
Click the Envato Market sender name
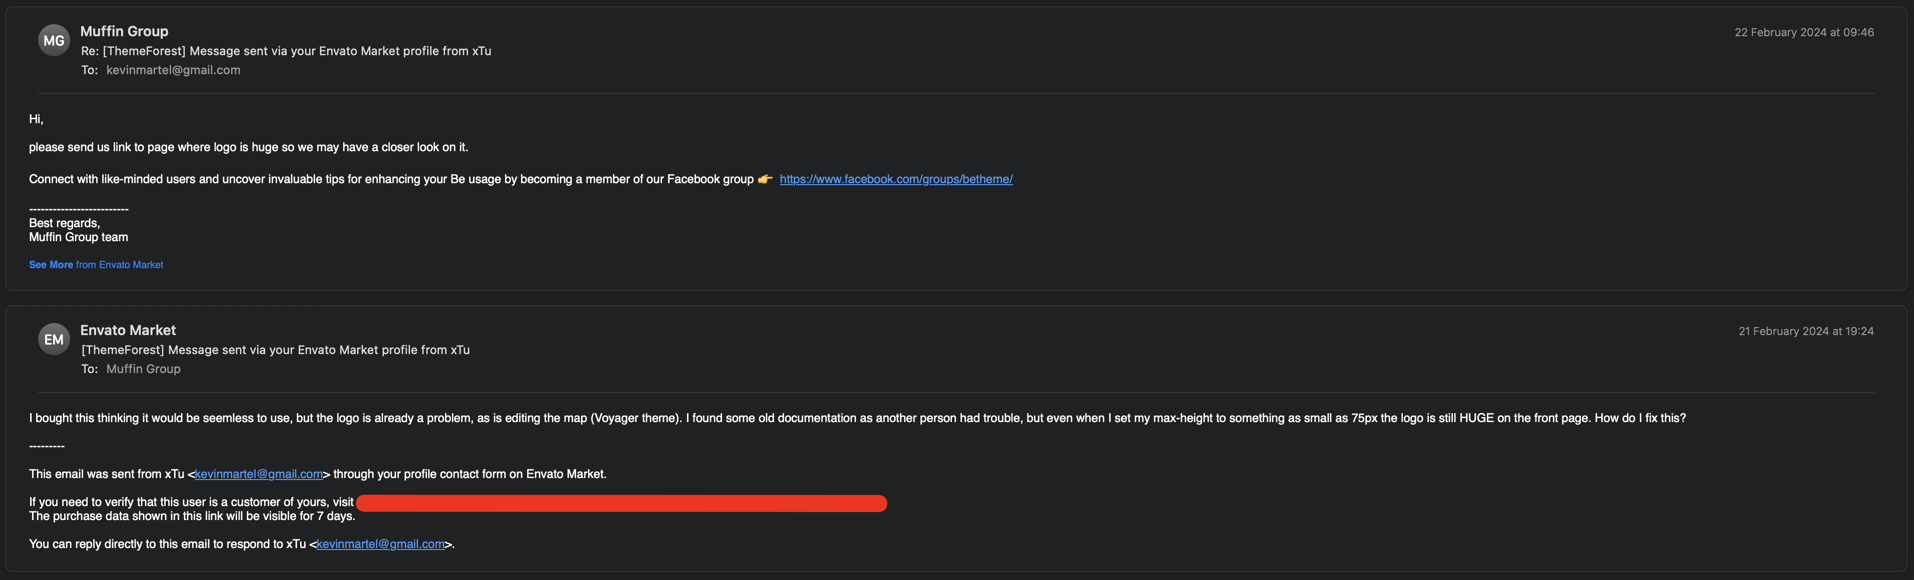tap(128, 330)
